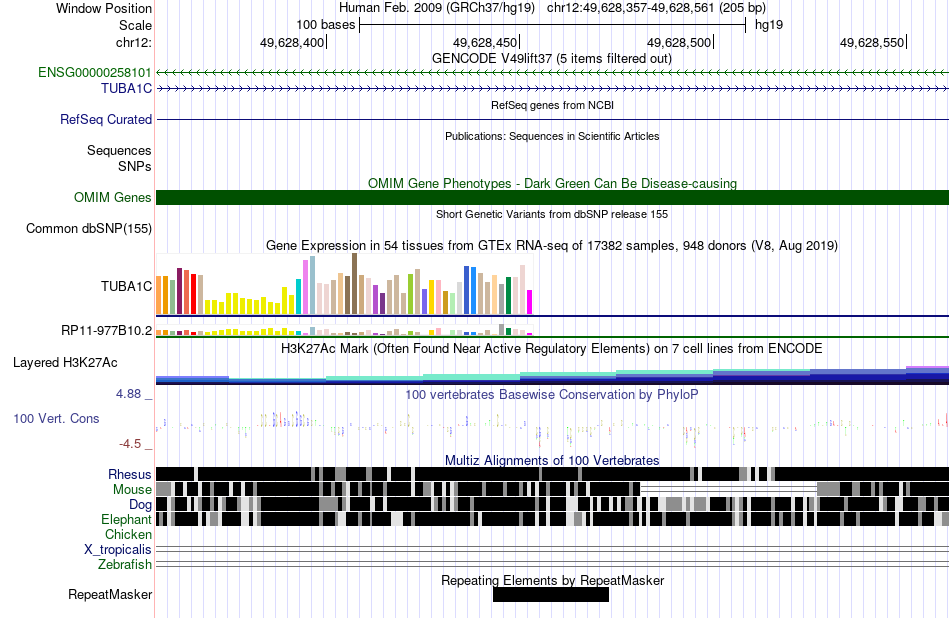Open the TUBA1C GENCODE gene label
This screenshot has height=618, width=950.
pyautogui.click(x=126, y=88)
